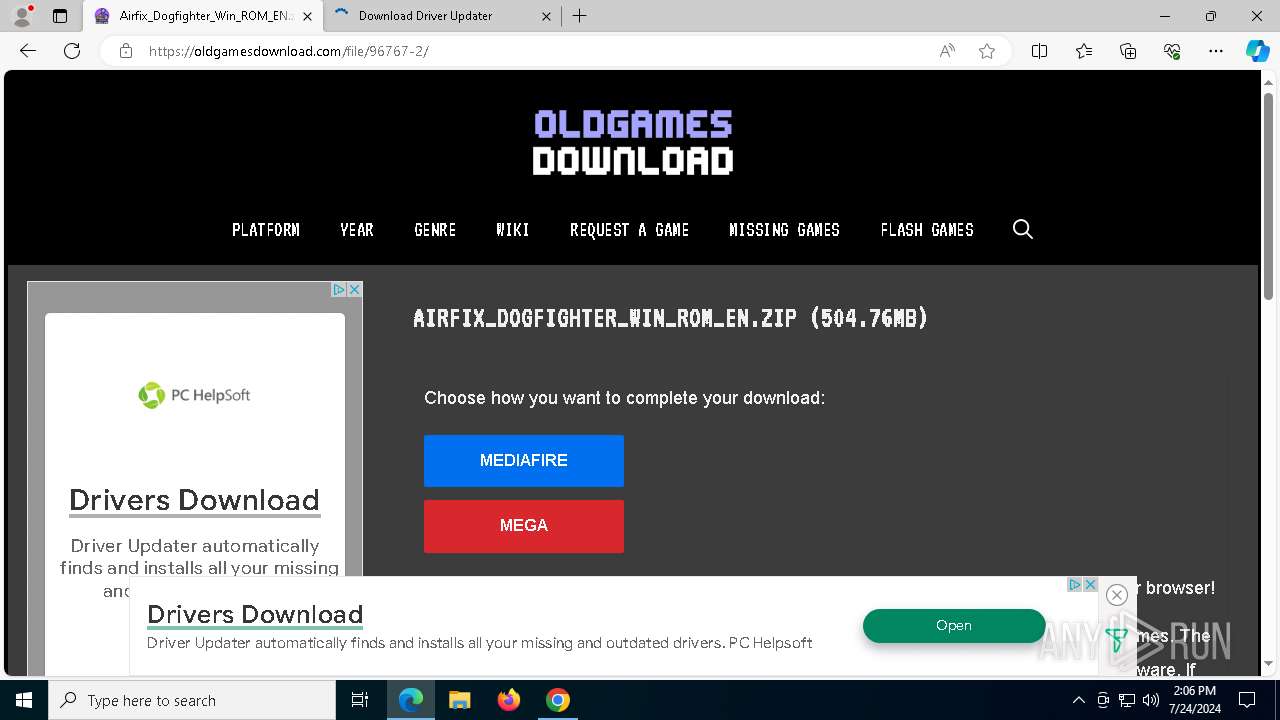Click Drivers Download heading in sidebar ad
Screen dimensions: 1280x720
pos(195,500)
